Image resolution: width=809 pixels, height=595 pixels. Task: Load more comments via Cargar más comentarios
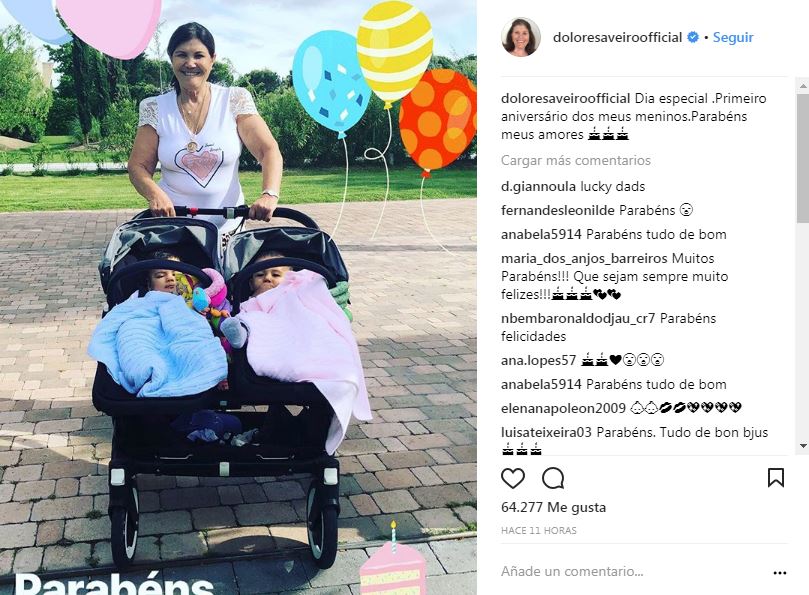coord(576,160)
